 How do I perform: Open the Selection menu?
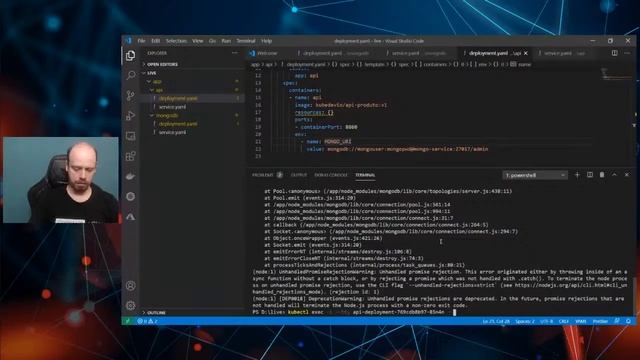[176, 41]
